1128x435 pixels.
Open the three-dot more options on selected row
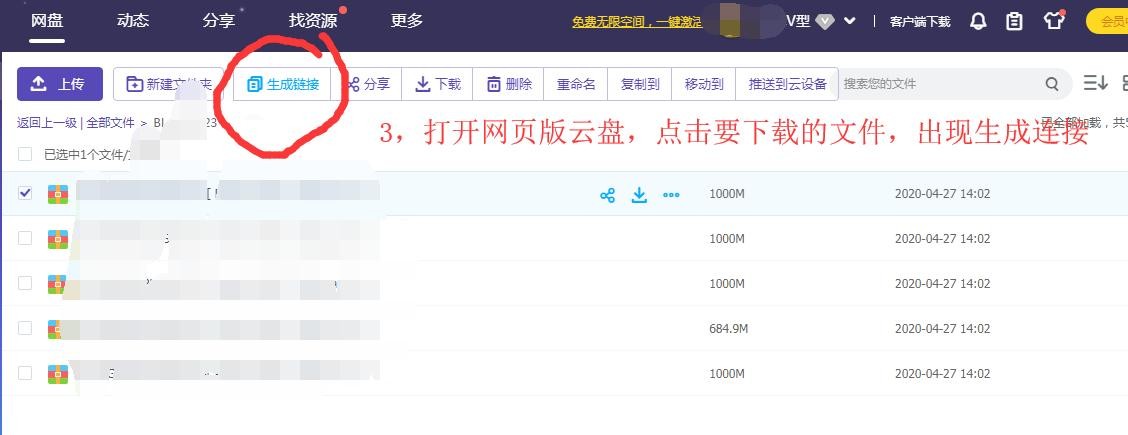pyautogui.click(x=671, y=195)
